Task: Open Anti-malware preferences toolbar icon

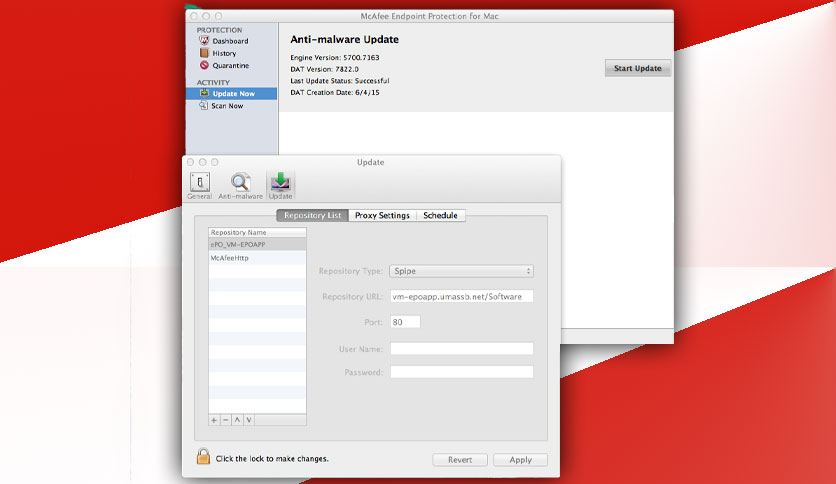Action: click(240, 185)
